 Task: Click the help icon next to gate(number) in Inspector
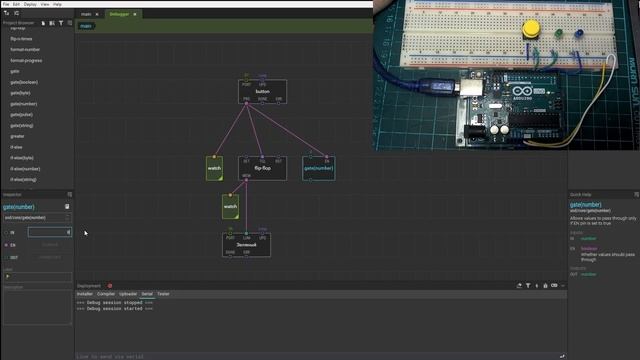click(x=67, y=207)
